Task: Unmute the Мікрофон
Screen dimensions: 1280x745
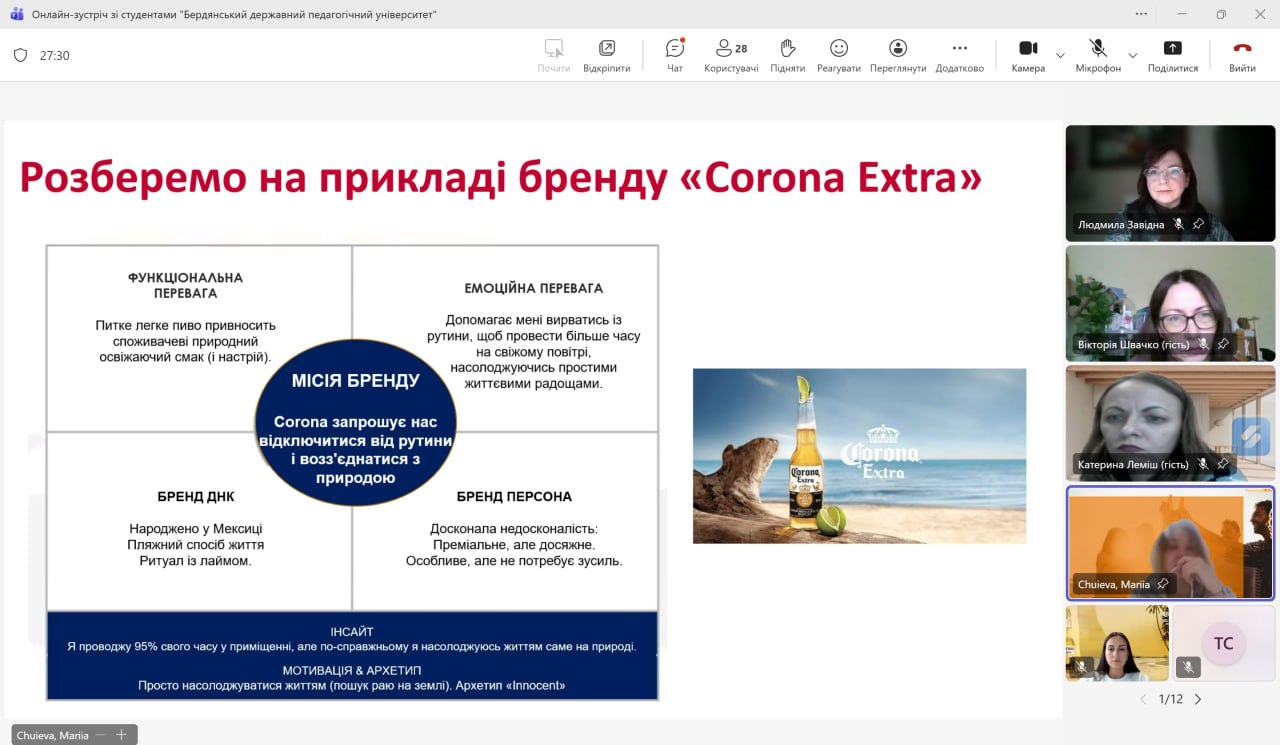Action: tap(1098, 55)
